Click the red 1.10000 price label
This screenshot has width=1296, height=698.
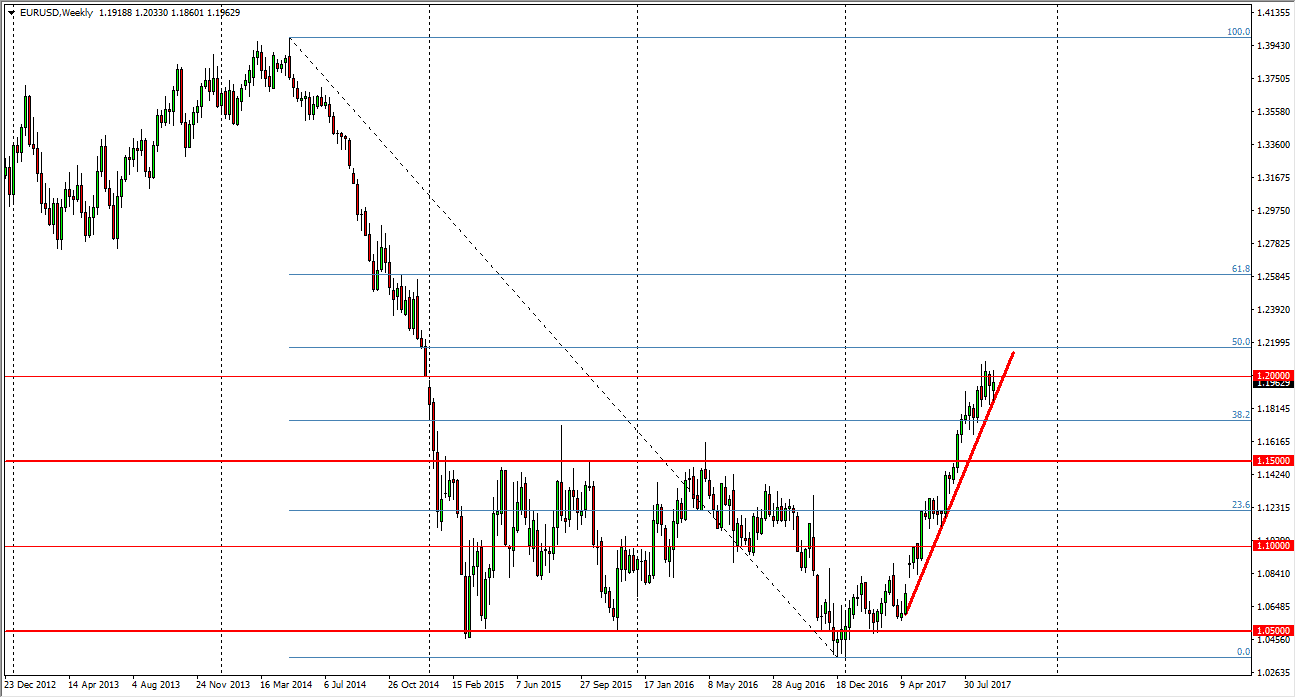pos(1273,546)
